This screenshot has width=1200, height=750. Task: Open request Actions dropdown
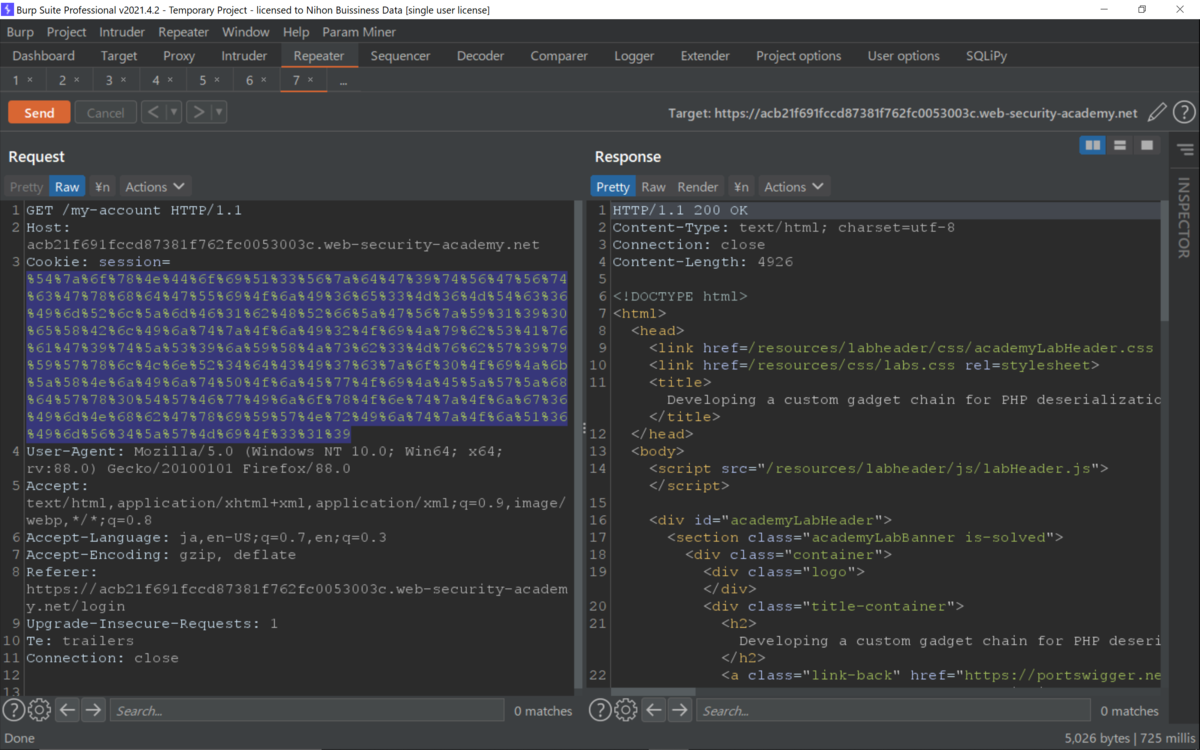click(155, 187)
